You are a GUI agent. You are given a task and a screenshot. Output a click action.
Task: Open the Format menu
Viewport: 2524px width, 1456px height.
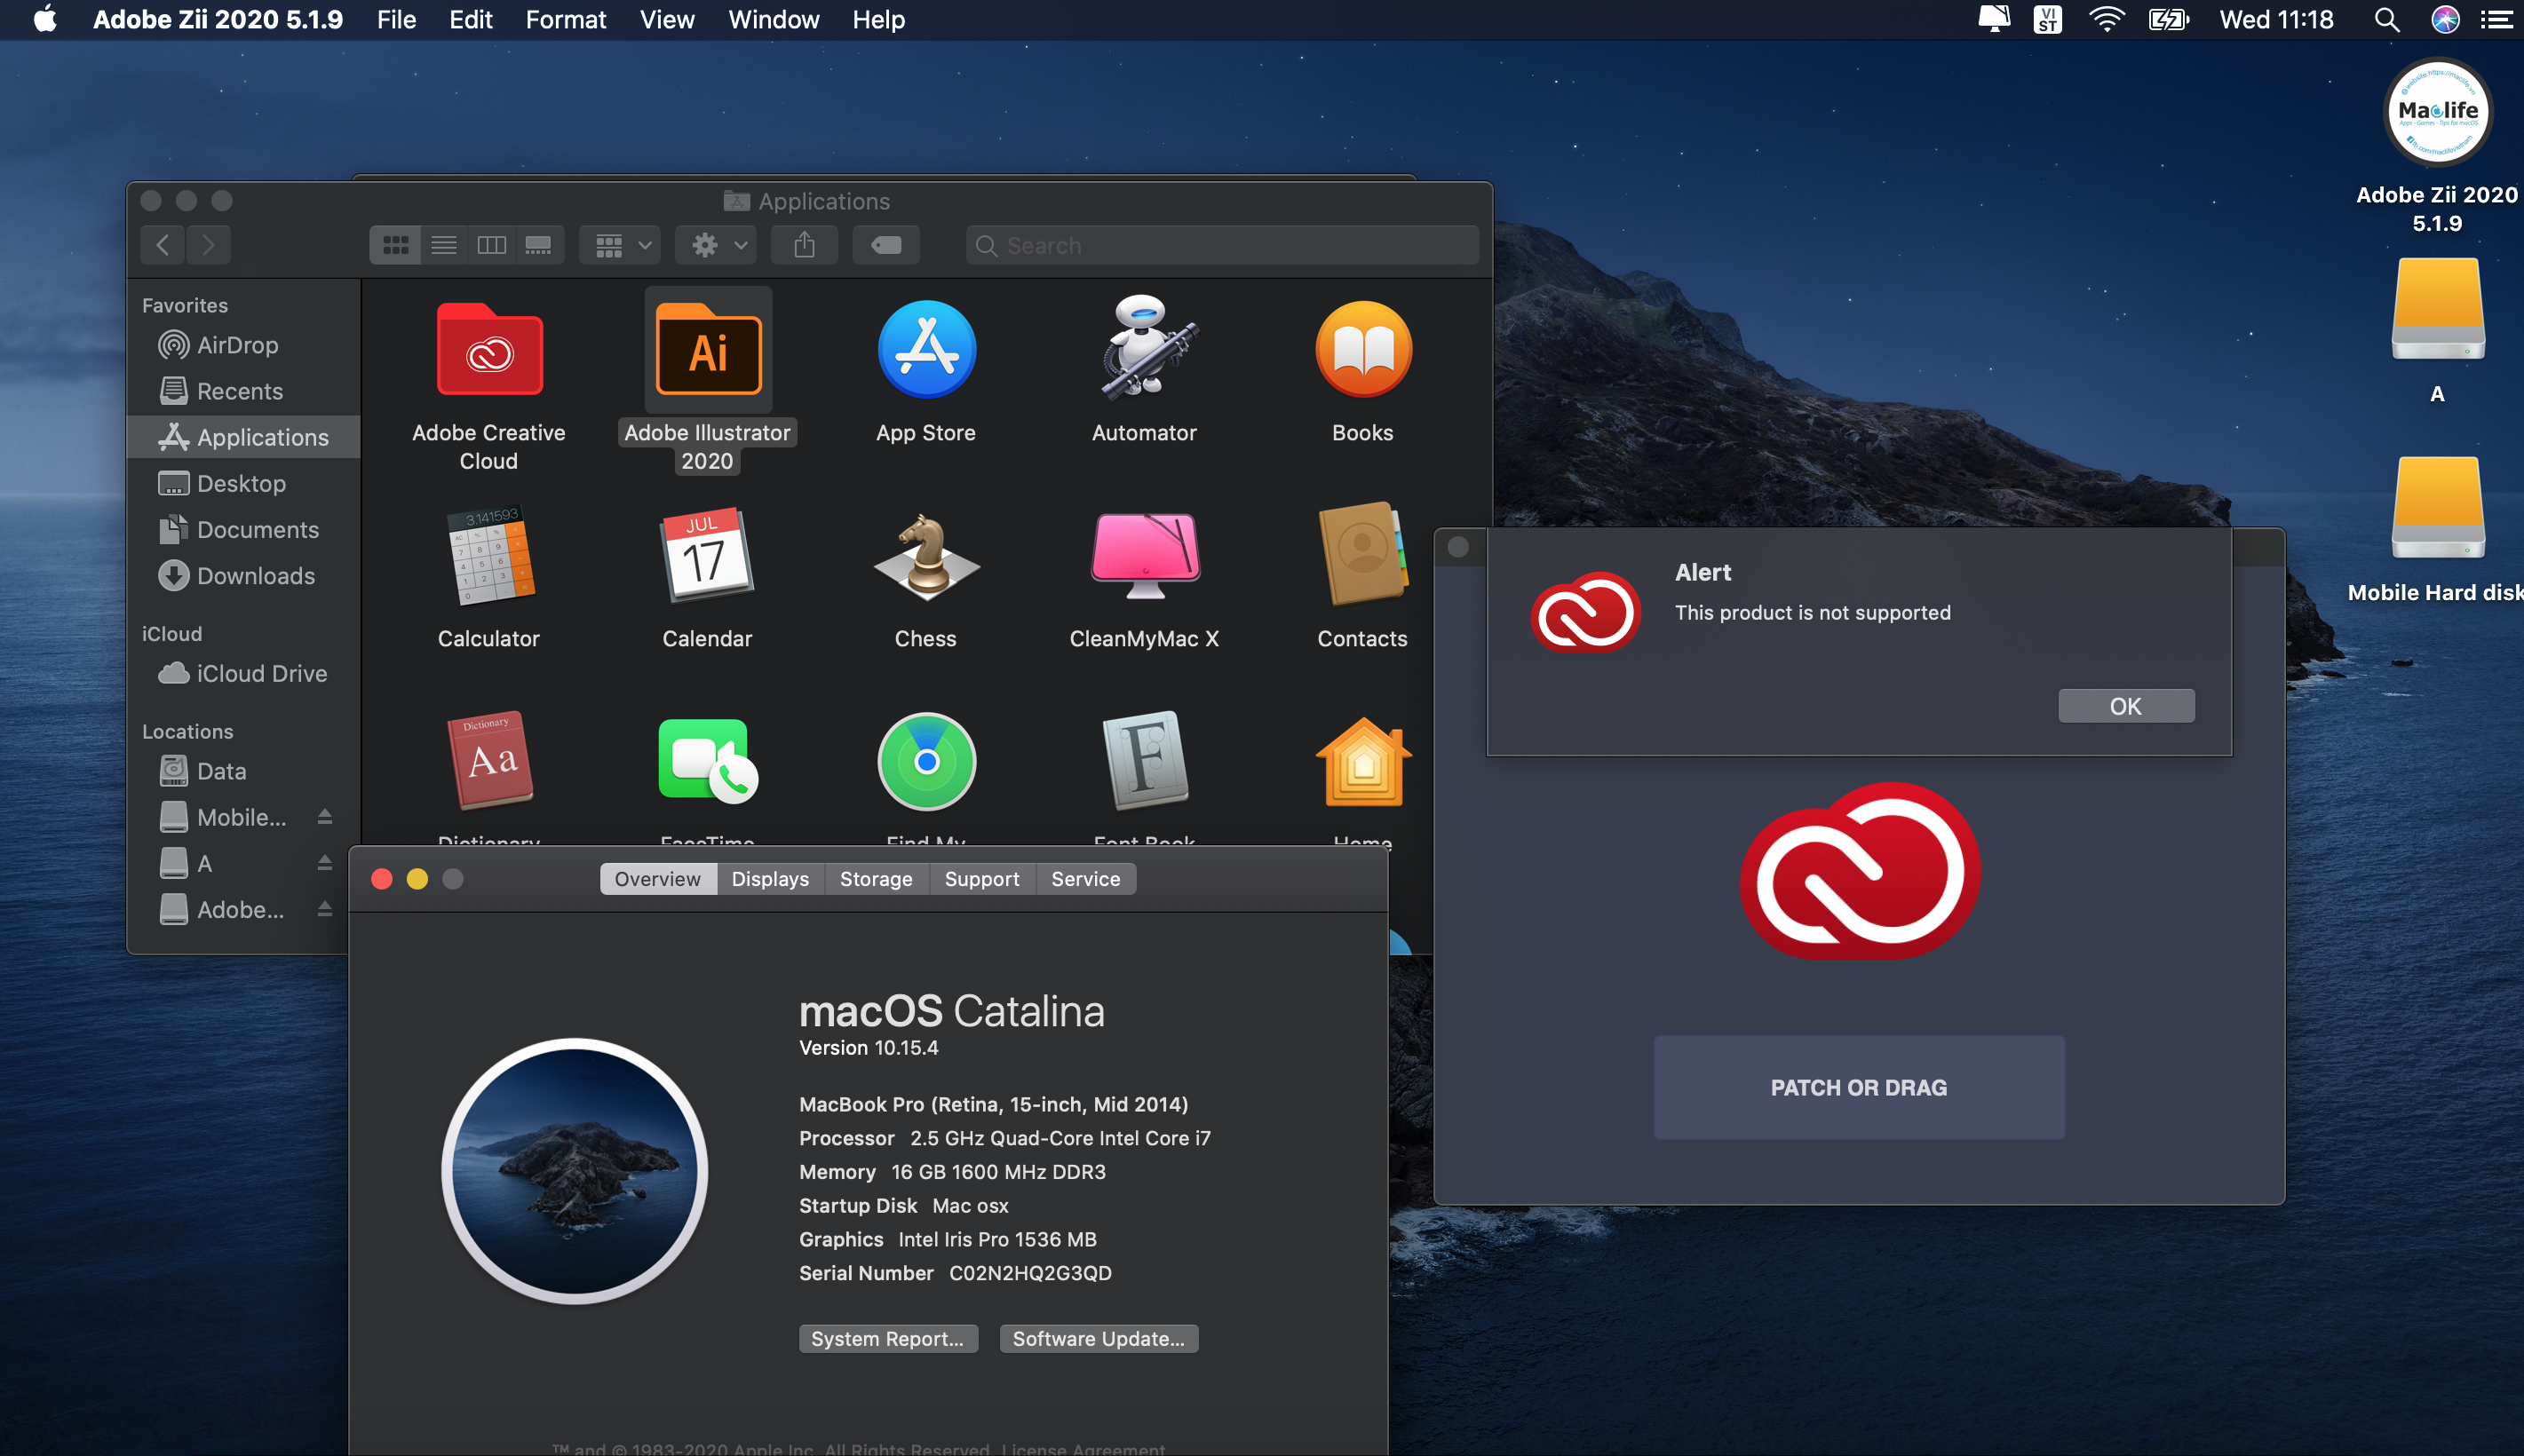(x=566, y=20)
